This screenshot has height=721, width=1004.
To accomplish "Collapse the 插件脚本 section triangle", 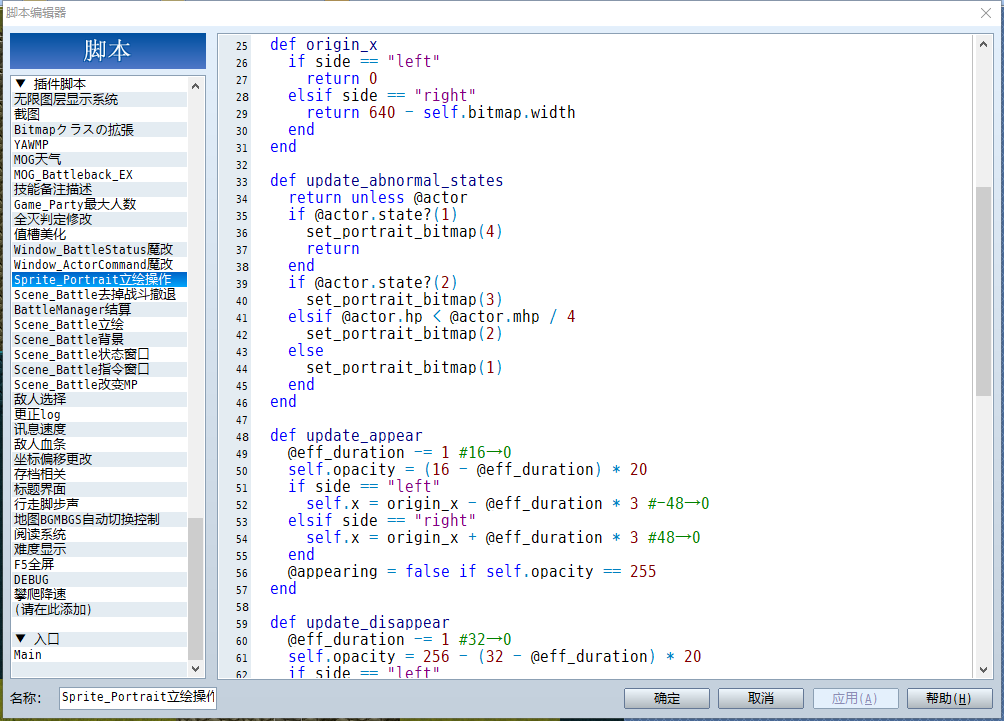I will [20, 83].
